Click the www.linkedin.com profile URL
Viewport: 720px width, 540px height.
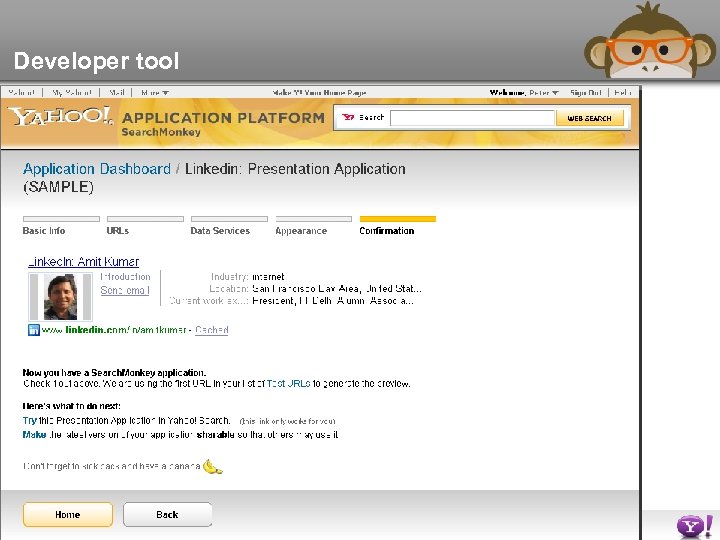[114, 330]
